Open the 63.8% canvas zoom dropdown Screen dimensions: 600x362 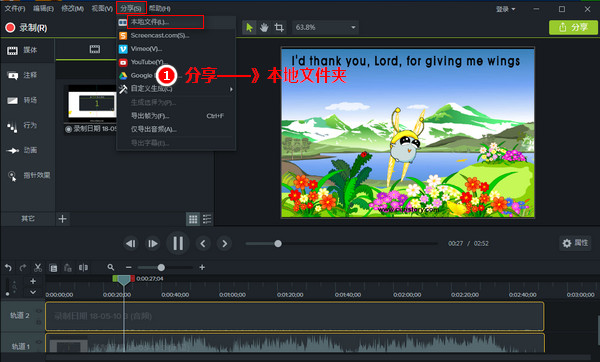coord(325,28)
